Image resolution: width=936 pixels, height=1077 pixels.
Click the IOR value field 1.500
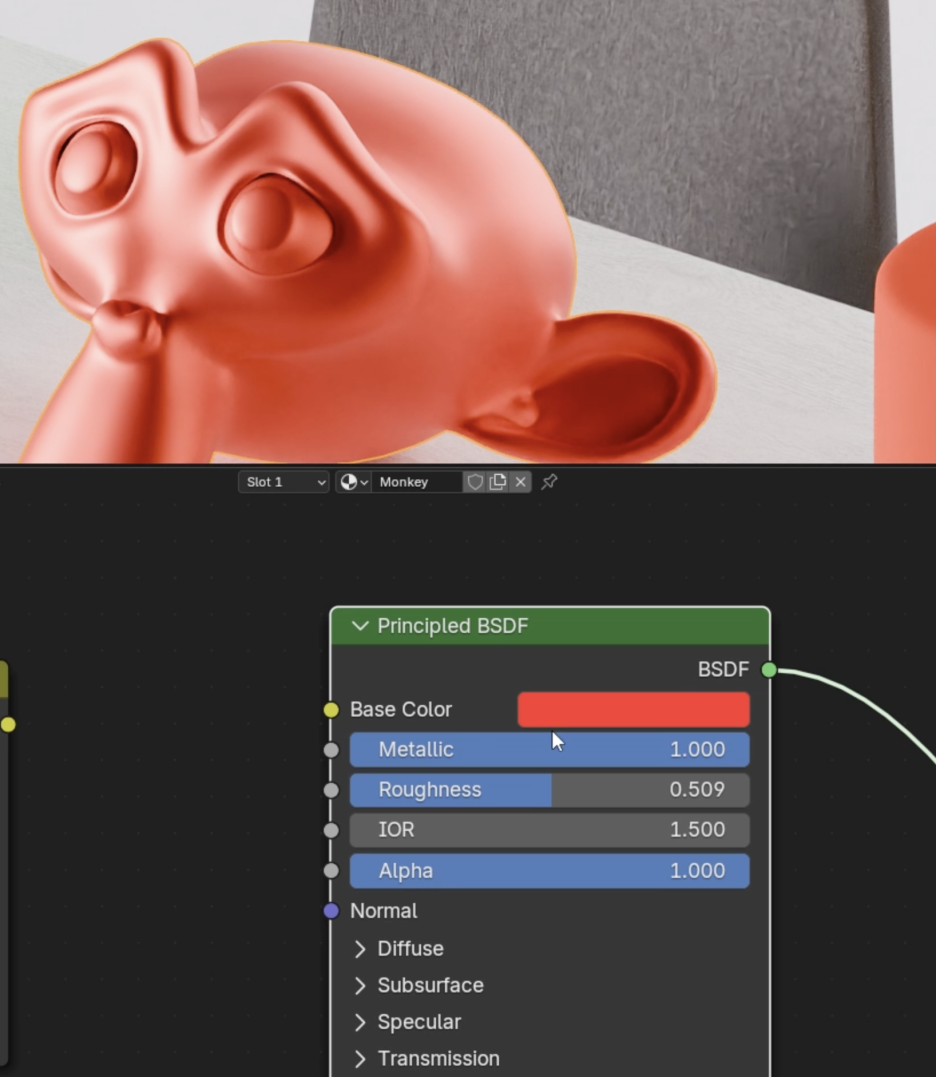pos(549,830)
